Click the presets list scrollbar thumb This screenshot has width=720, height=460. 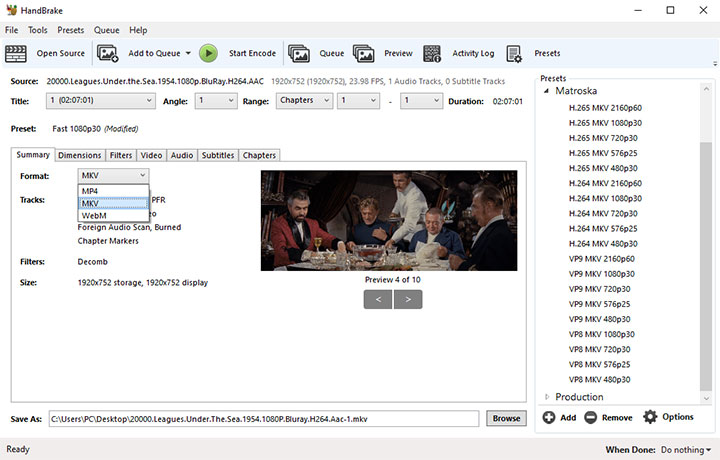click(x=706, y=265)
